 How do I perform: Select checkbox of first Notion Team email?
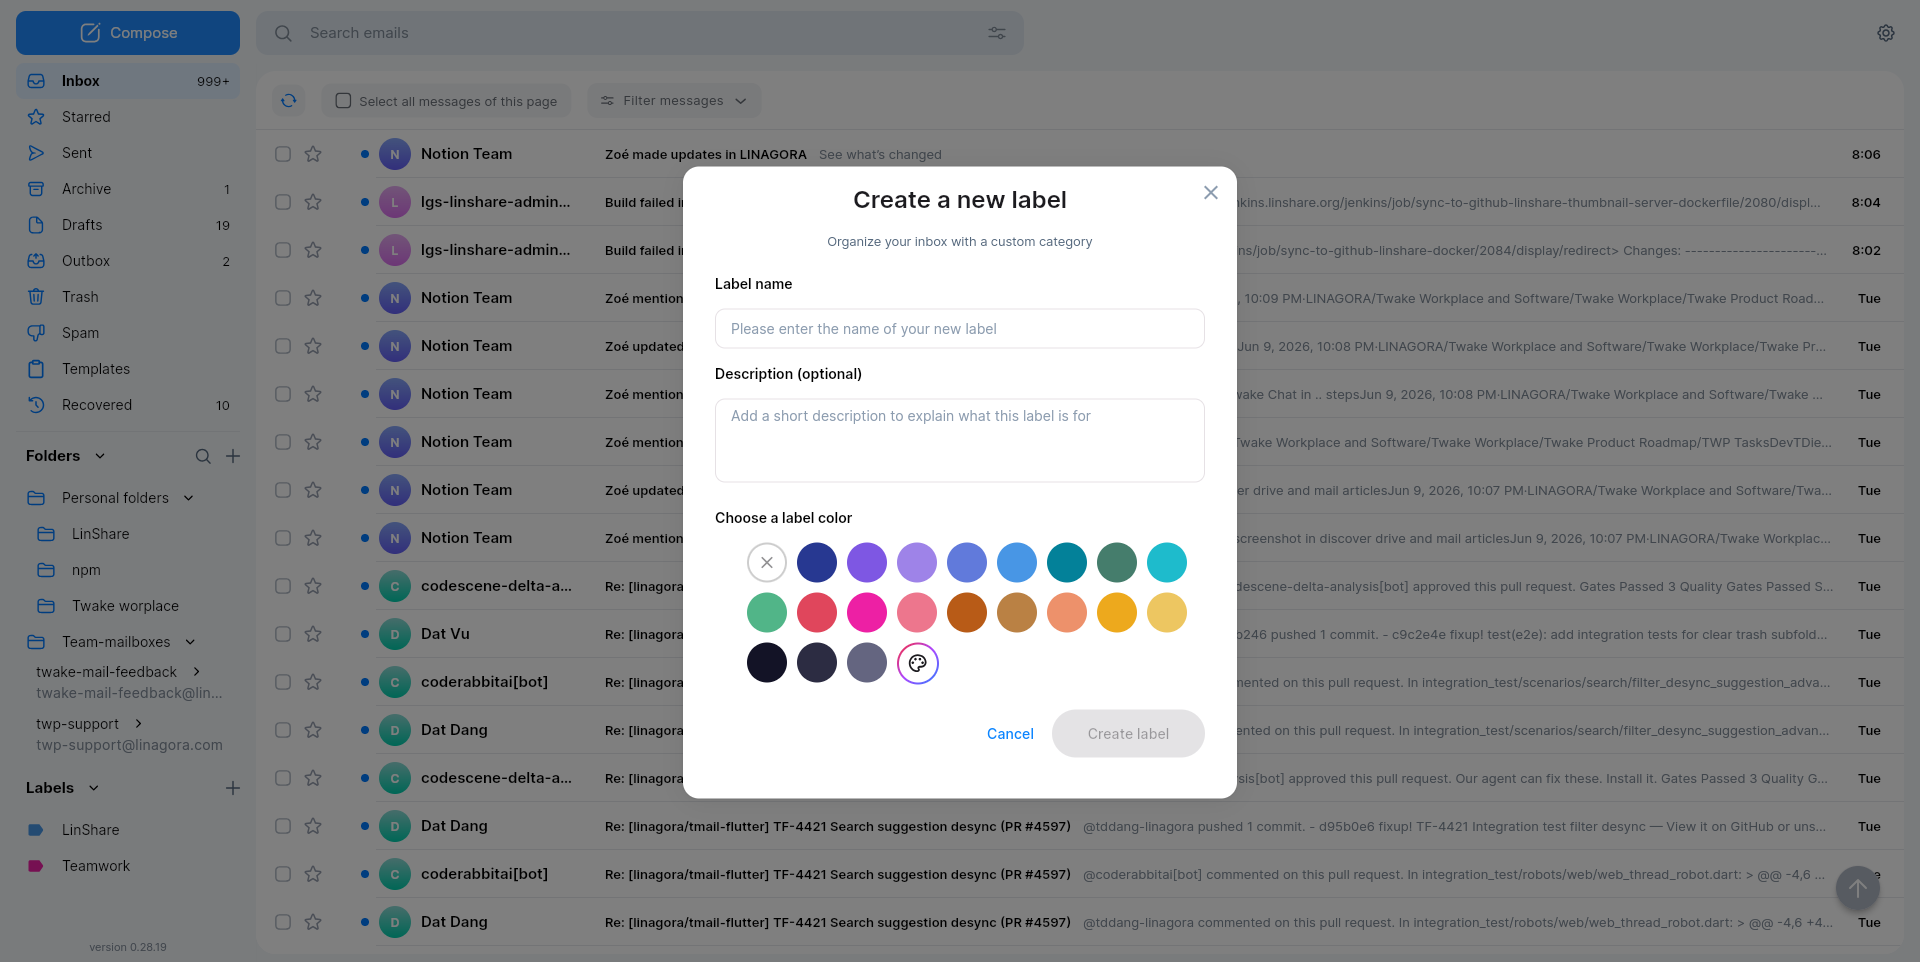[x=283, y=154]
